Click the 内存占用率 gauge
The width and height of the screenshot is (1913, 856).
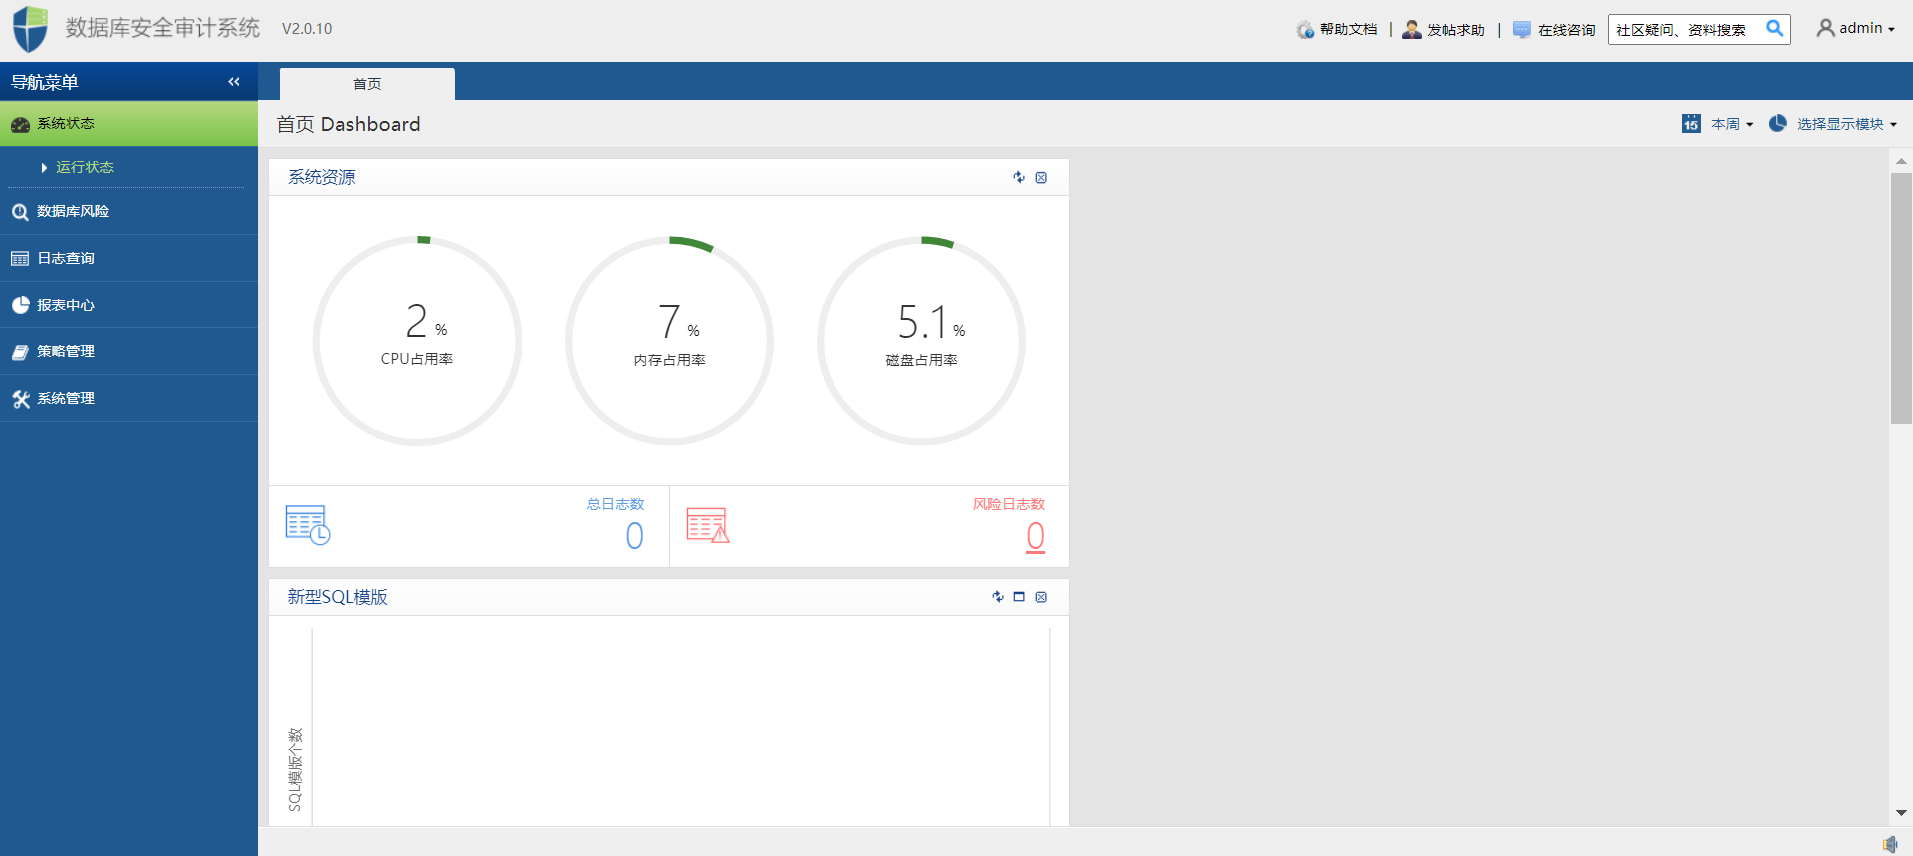click(x=669, y=341)
